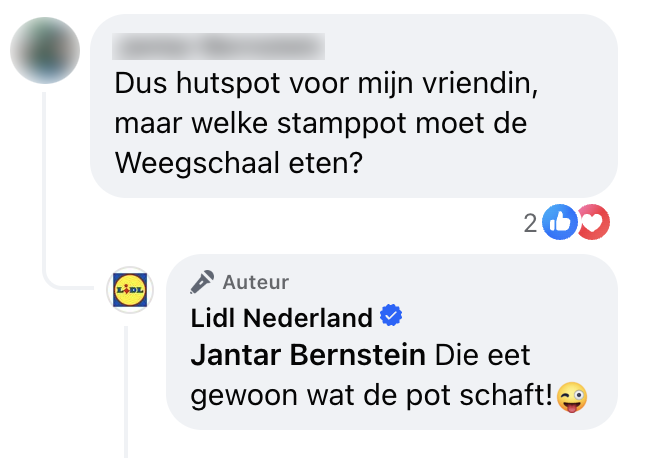The width and height of the screenshot is (668, 458).
Task: Open the blurred commenter's profile picture
Action: coord(45,51)
